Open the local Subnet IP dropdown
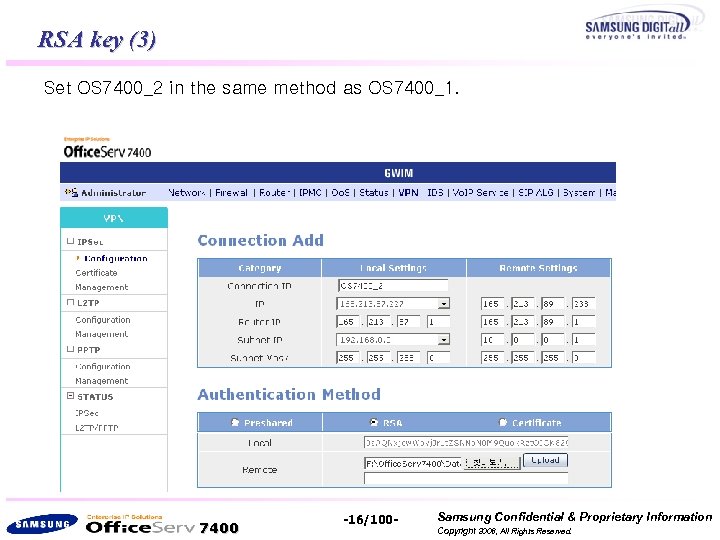 point(443,340)
